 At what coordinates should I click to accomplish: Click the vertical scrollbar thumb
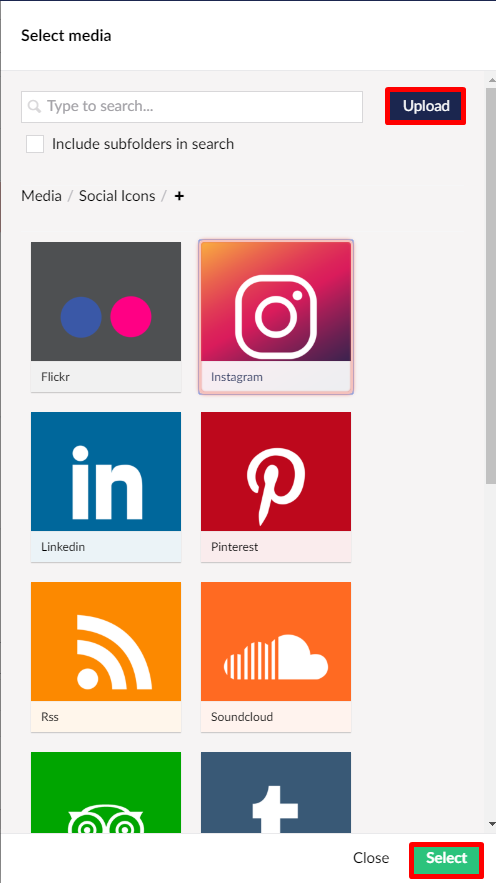pos(491,284)
